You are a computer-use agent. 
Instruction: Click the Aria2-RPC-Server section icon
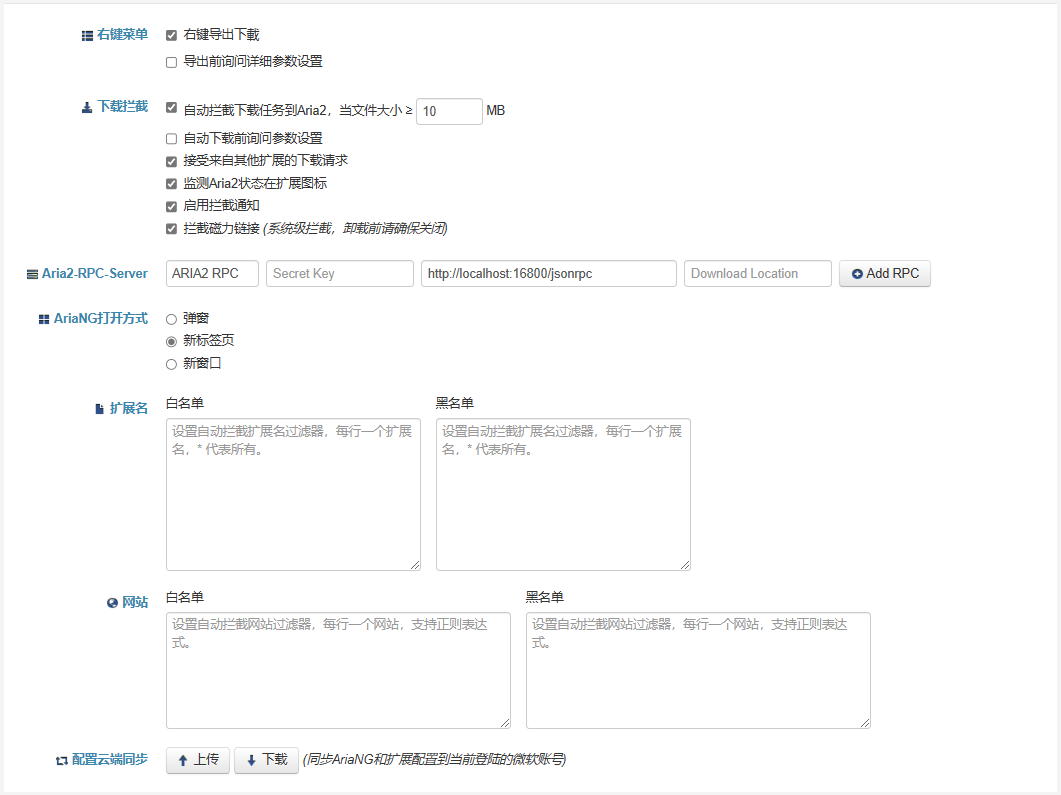(x=33, y=274)
